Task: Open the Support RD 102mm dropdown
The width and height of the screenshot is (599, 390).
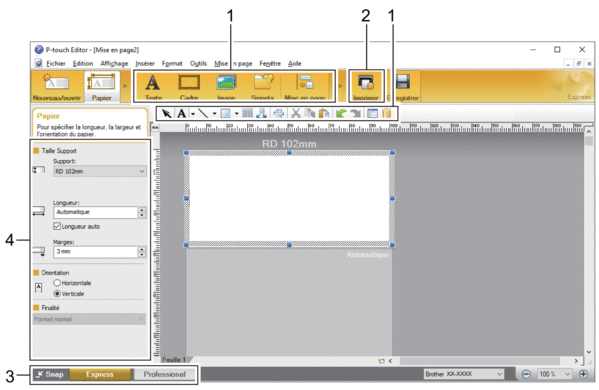Action: [x=100, y=172]
